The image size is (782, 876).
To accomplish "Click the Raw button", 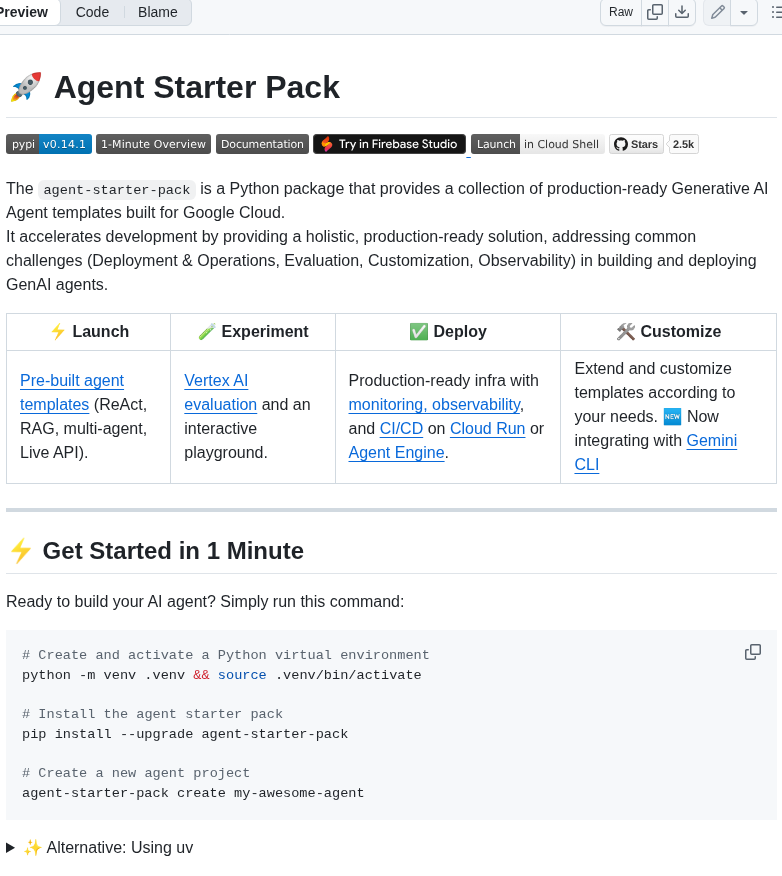I will click(620, 13).
